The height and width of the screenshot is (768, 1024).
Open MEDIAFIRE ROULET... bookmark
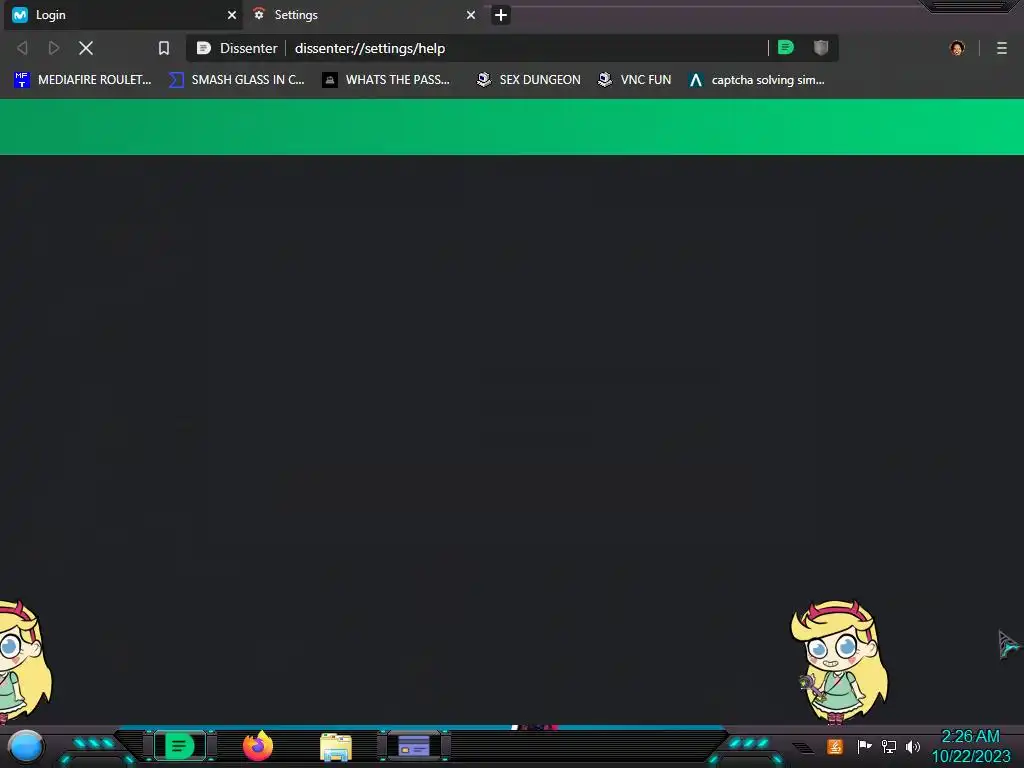point(83,80)
